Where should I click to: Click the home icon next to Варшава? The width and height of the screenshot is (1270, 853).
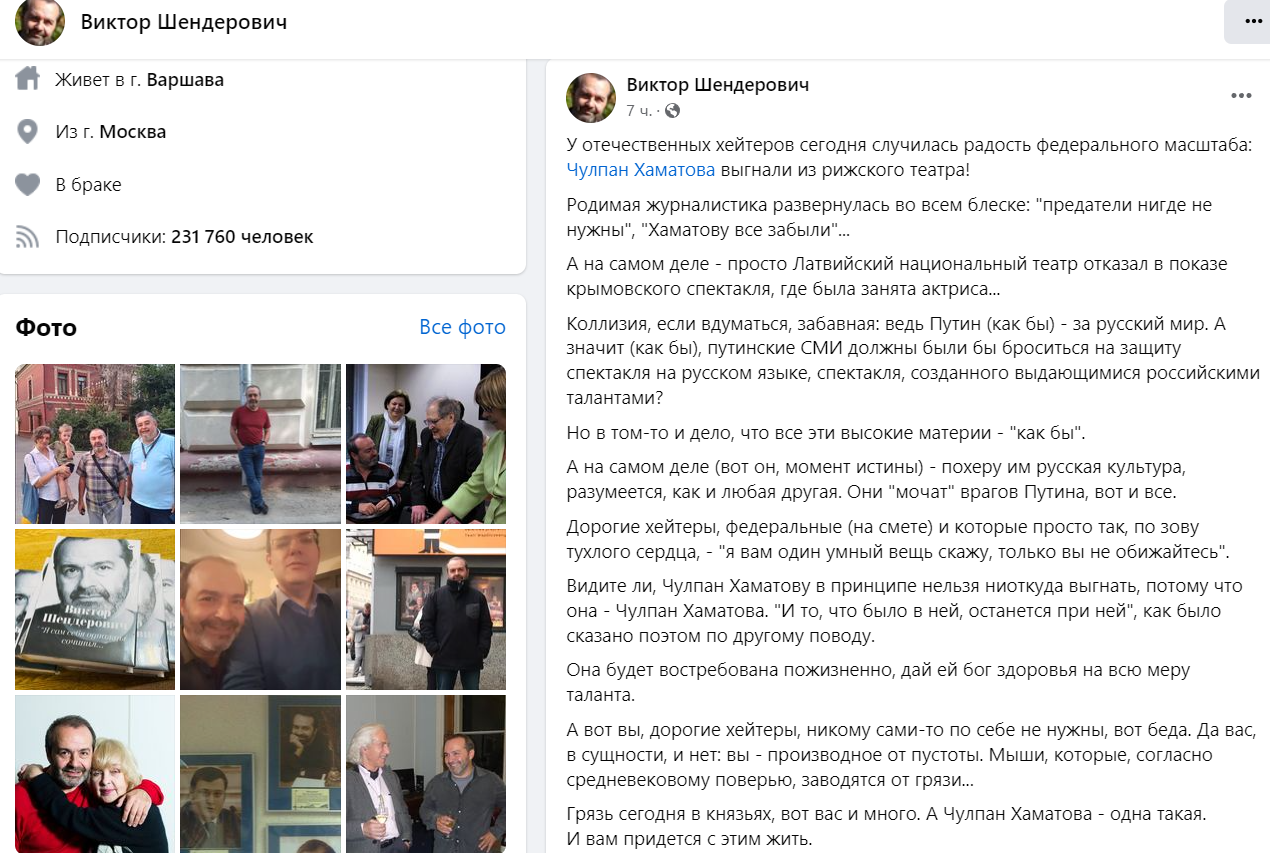pyautogui.click(x=28, y=79)
